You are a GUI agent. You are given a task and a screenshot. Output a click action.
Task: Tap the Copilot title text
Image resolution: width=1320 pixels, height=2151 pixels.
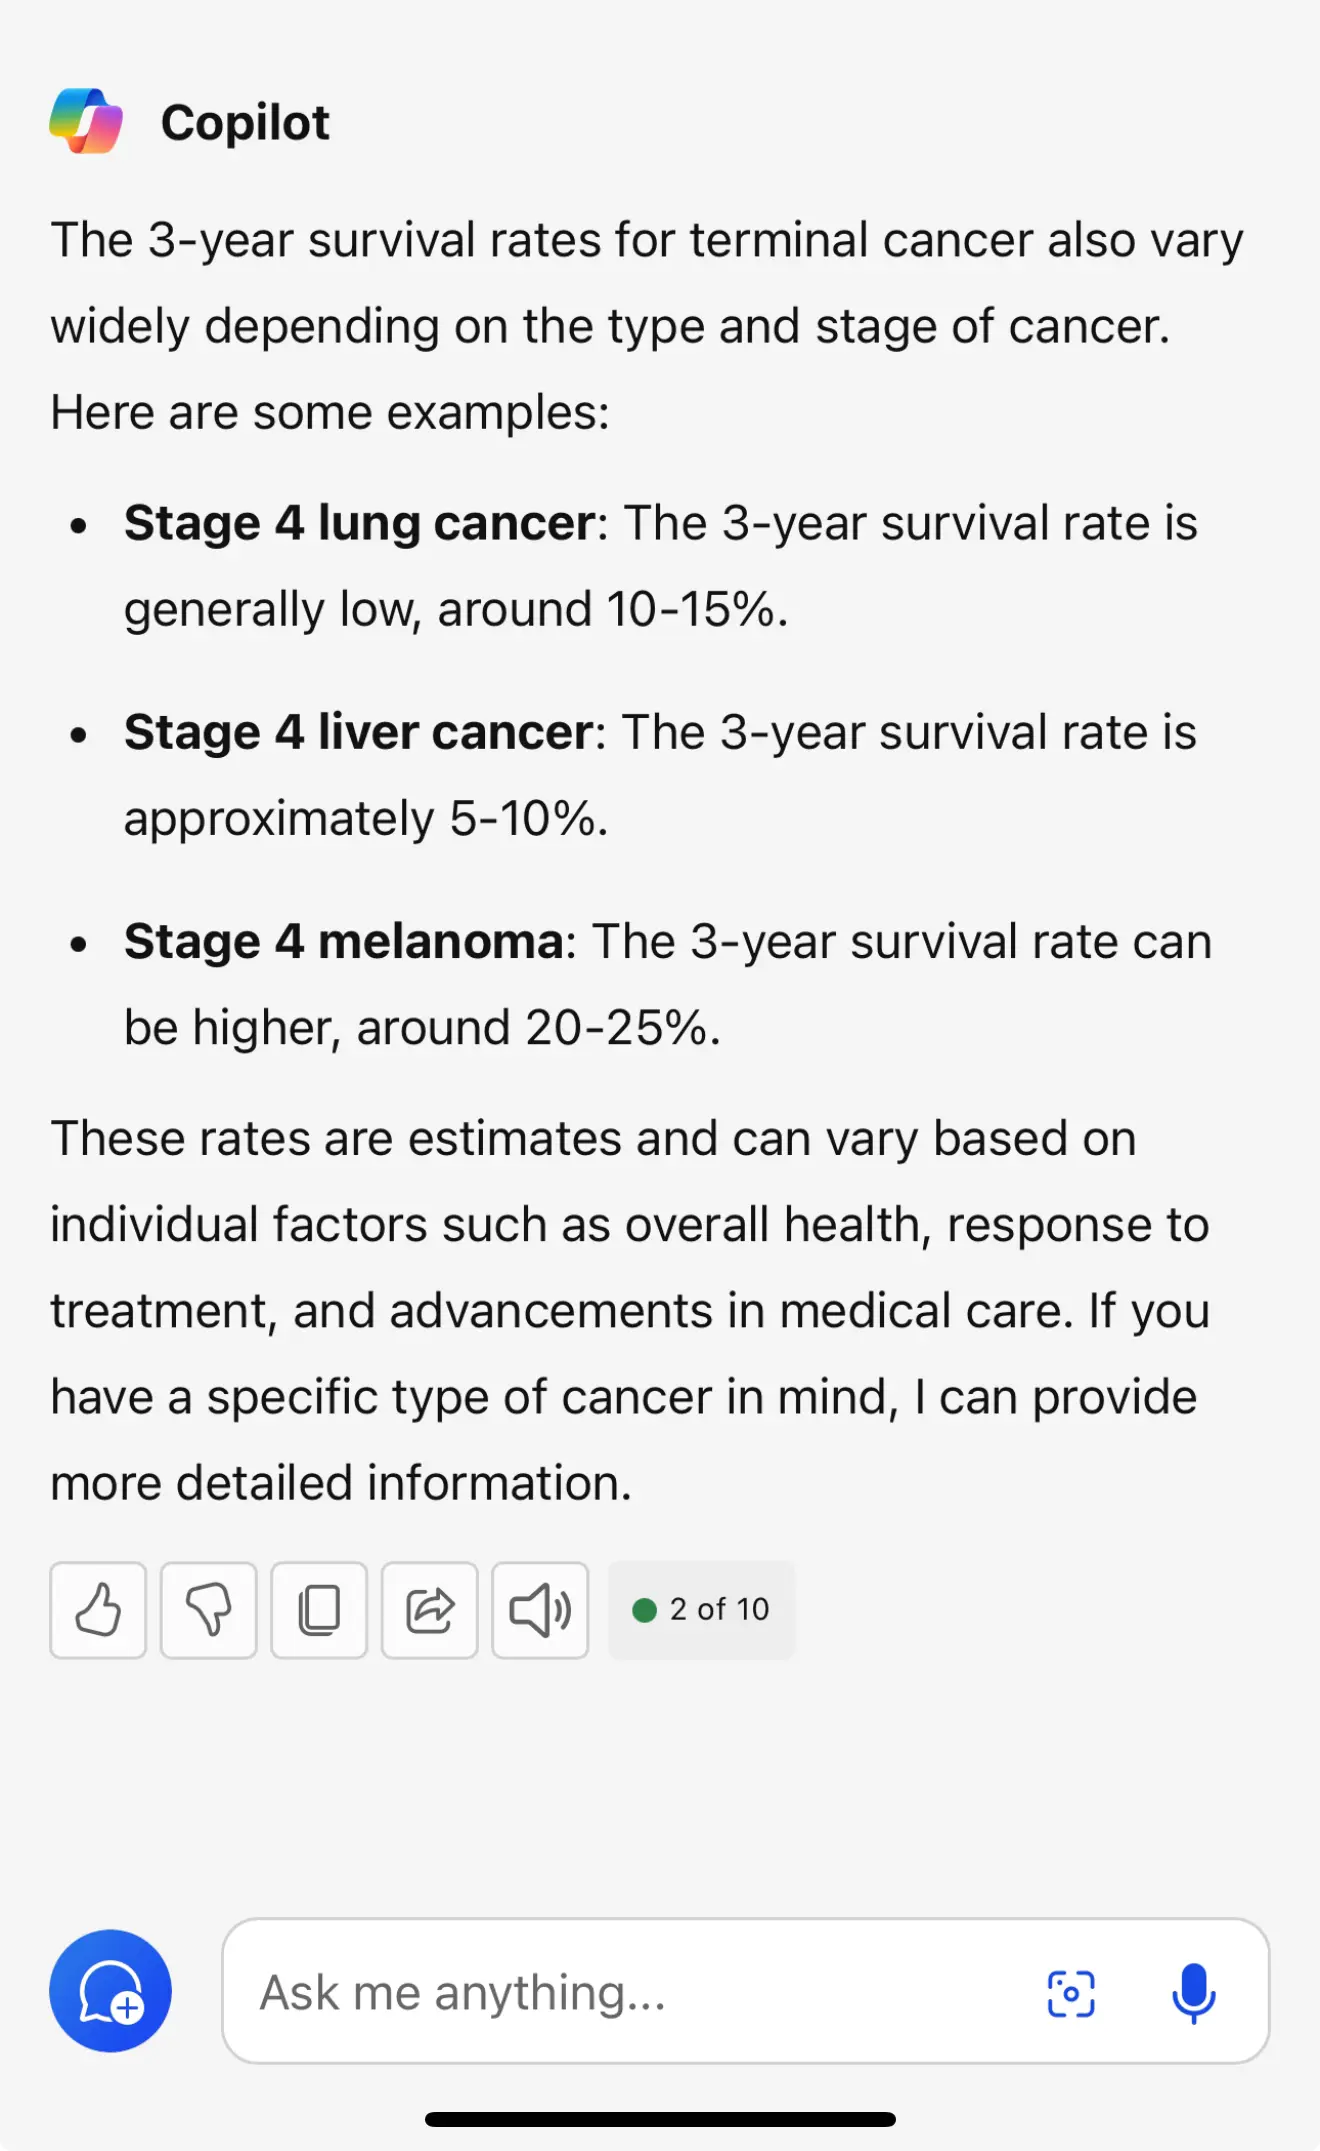click(x=245, y=123)
